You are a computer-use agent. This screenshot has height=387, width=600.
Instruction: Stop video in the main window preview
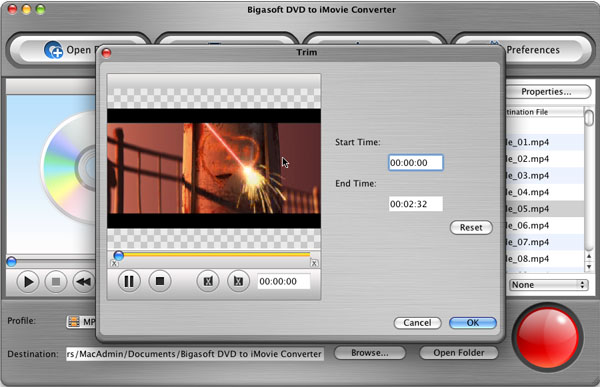click(x=56, y=282)
